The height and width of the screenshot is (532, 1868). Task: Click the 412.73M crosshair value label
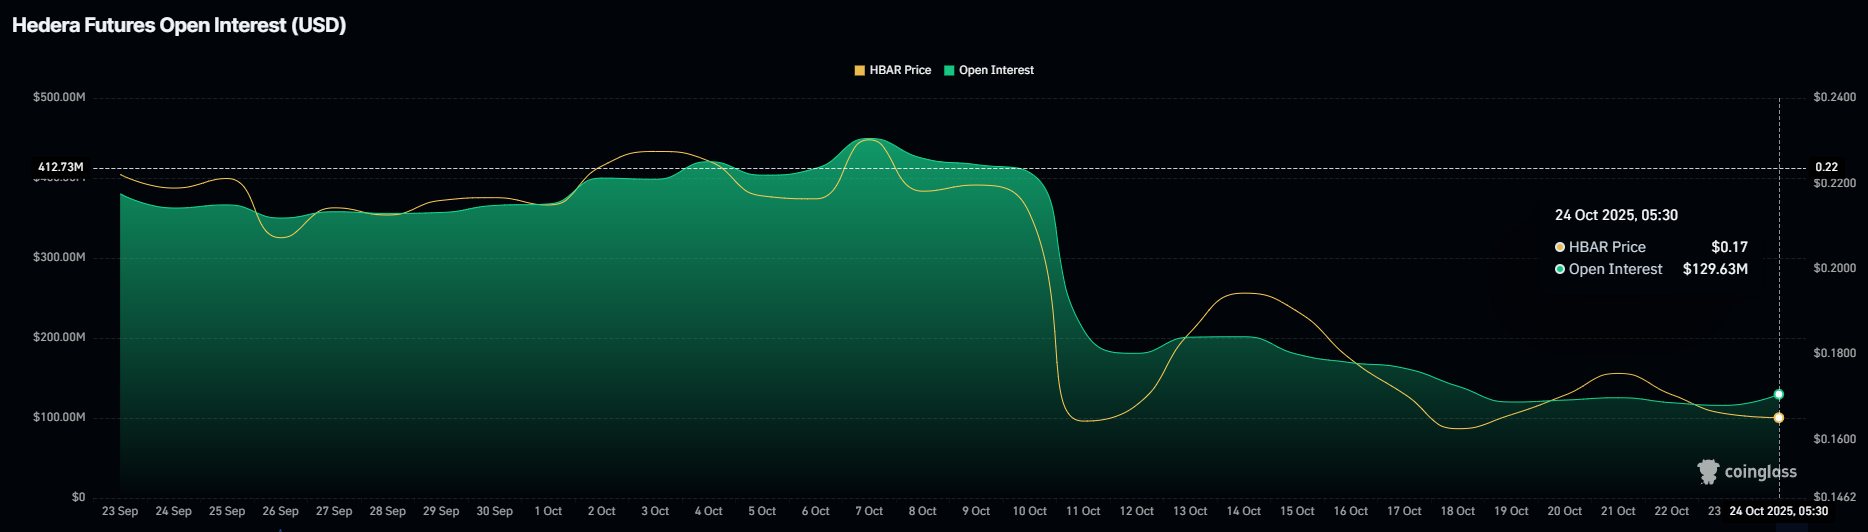[x=61, y=167]
